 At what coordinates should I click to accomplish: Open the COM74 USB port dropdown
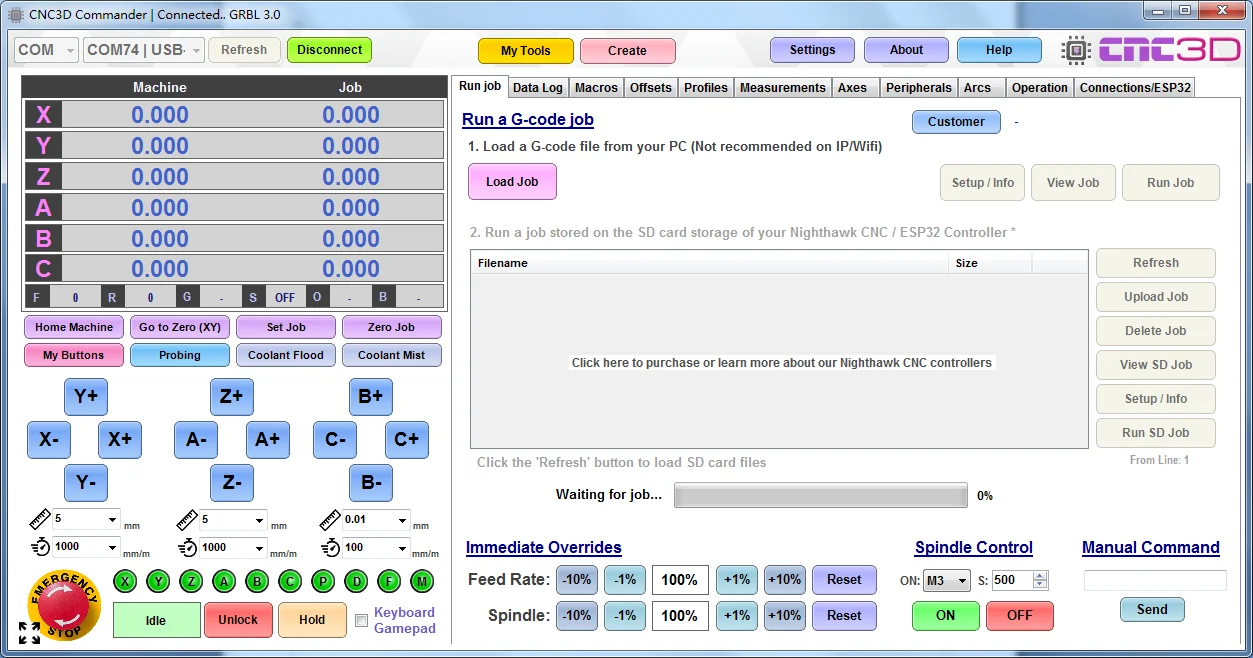(x=144, y=50)
